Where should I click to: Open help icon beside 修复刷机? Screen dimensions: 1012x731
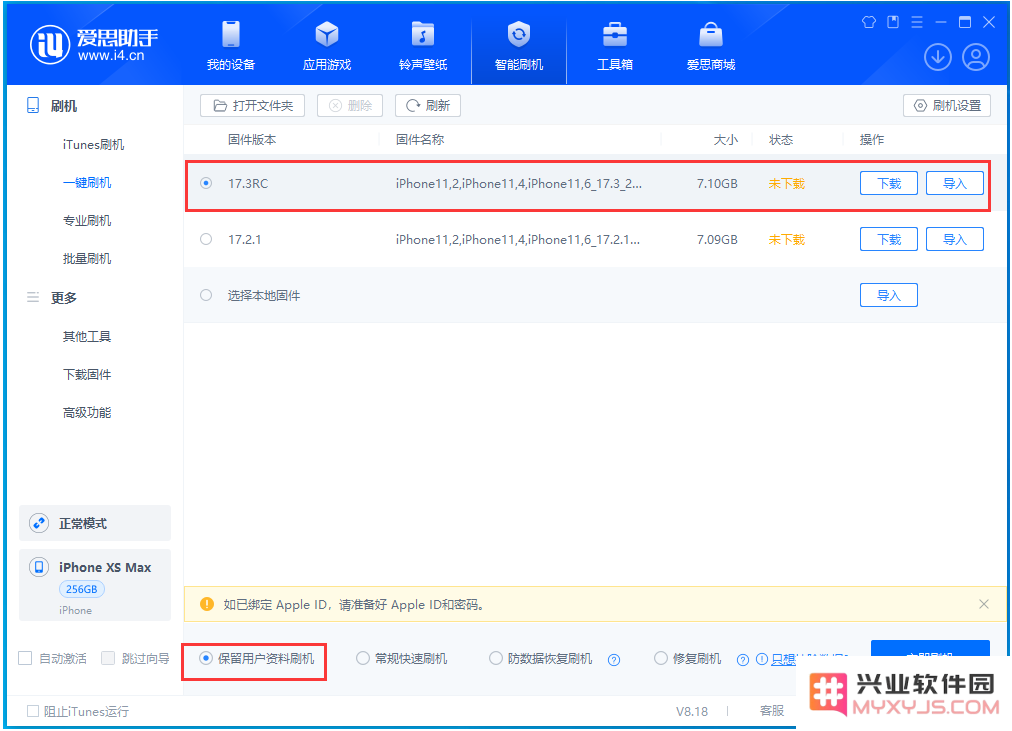tap(743, 659)
